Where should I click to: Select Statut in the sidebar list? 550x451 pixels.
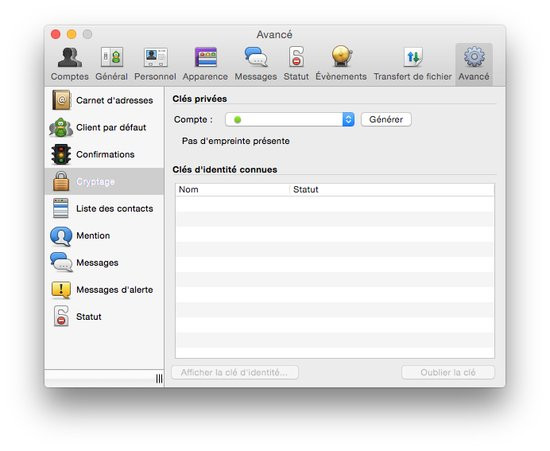click(104, 316)
